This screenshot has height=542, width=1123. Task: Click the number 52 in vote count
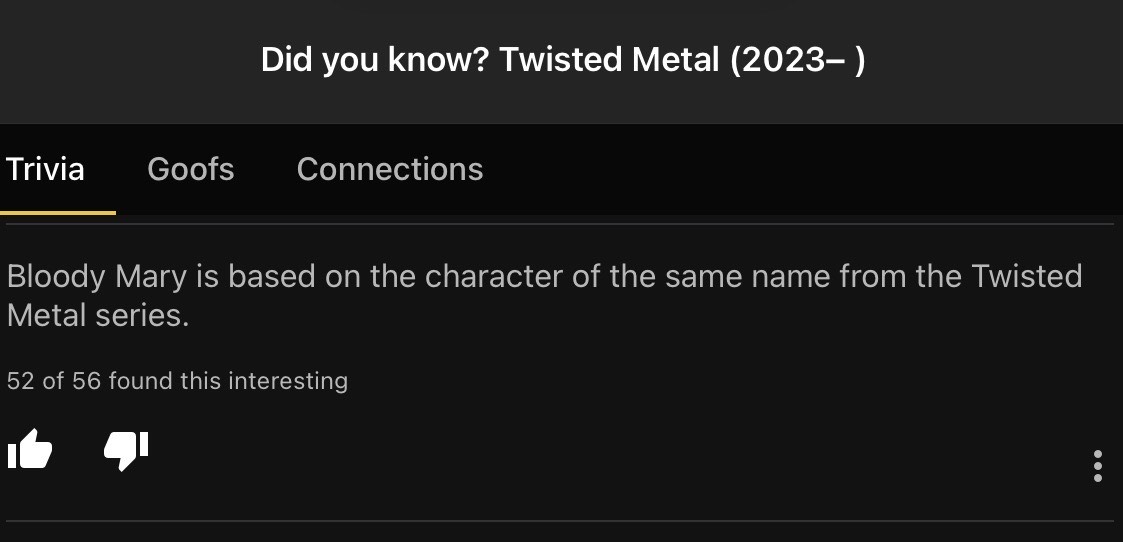tap(20, 381)
